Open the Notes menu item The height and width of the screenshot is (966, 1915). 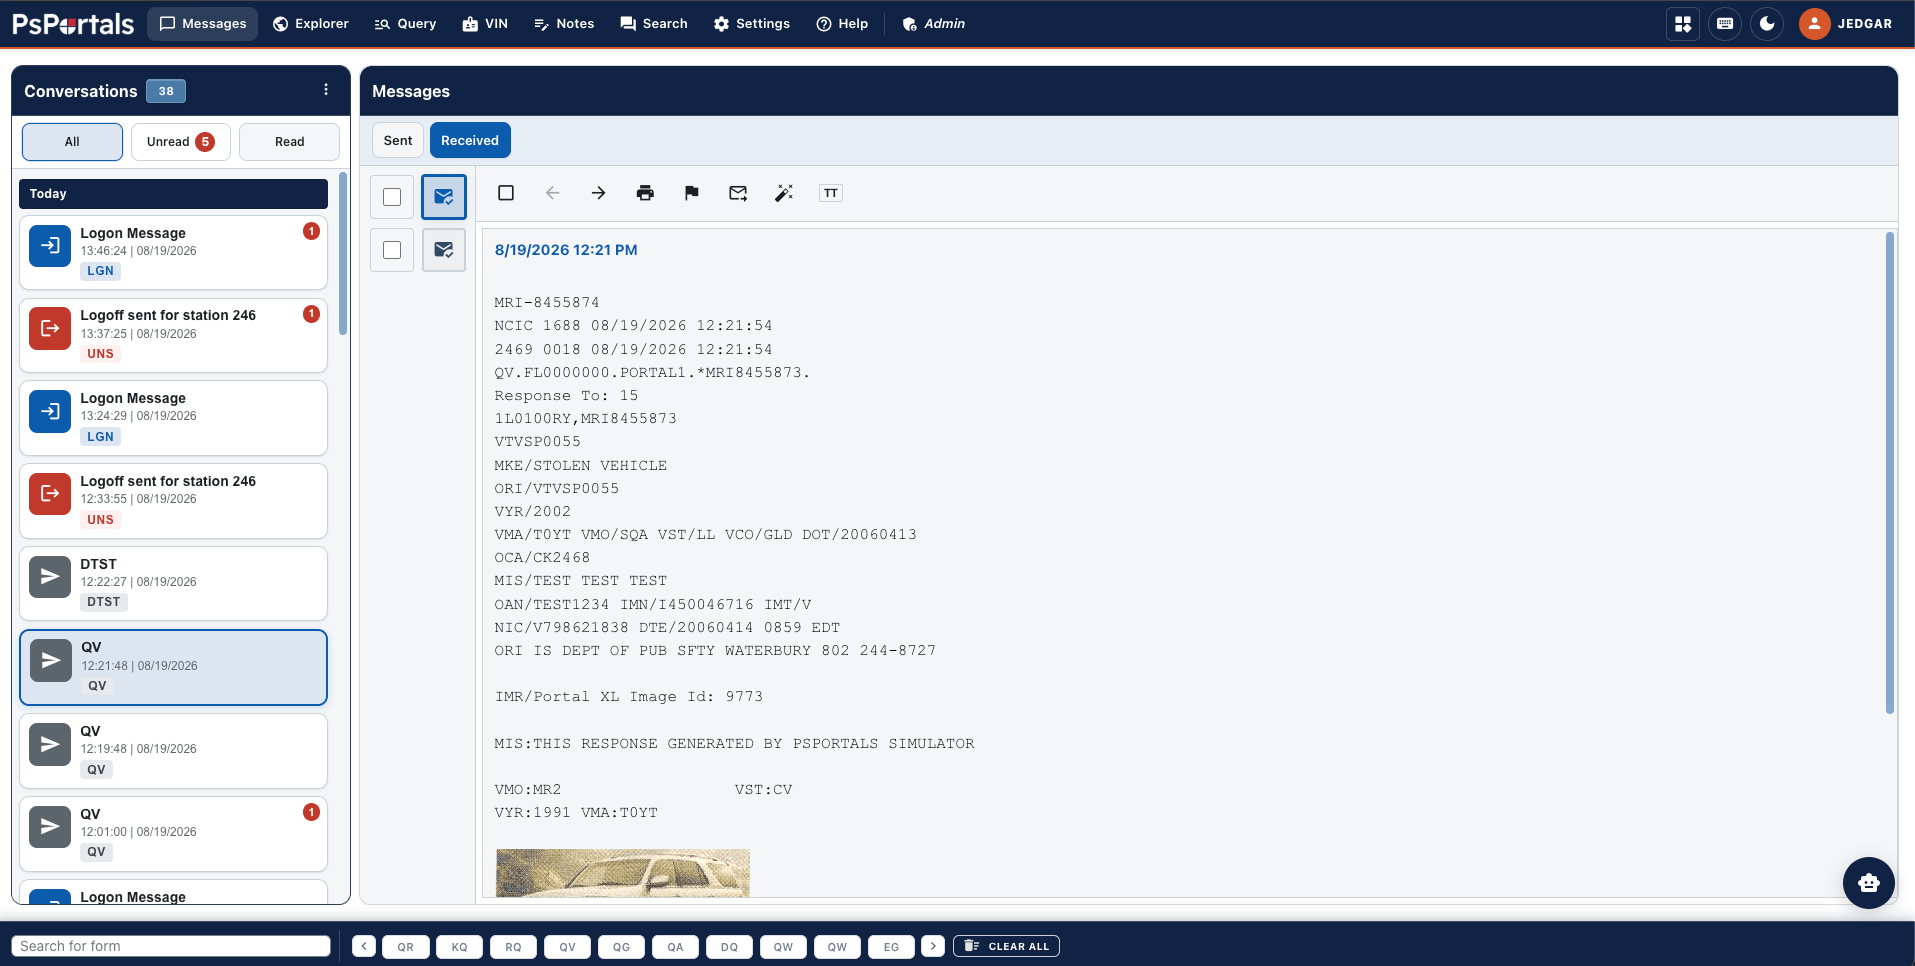[564, 23]
